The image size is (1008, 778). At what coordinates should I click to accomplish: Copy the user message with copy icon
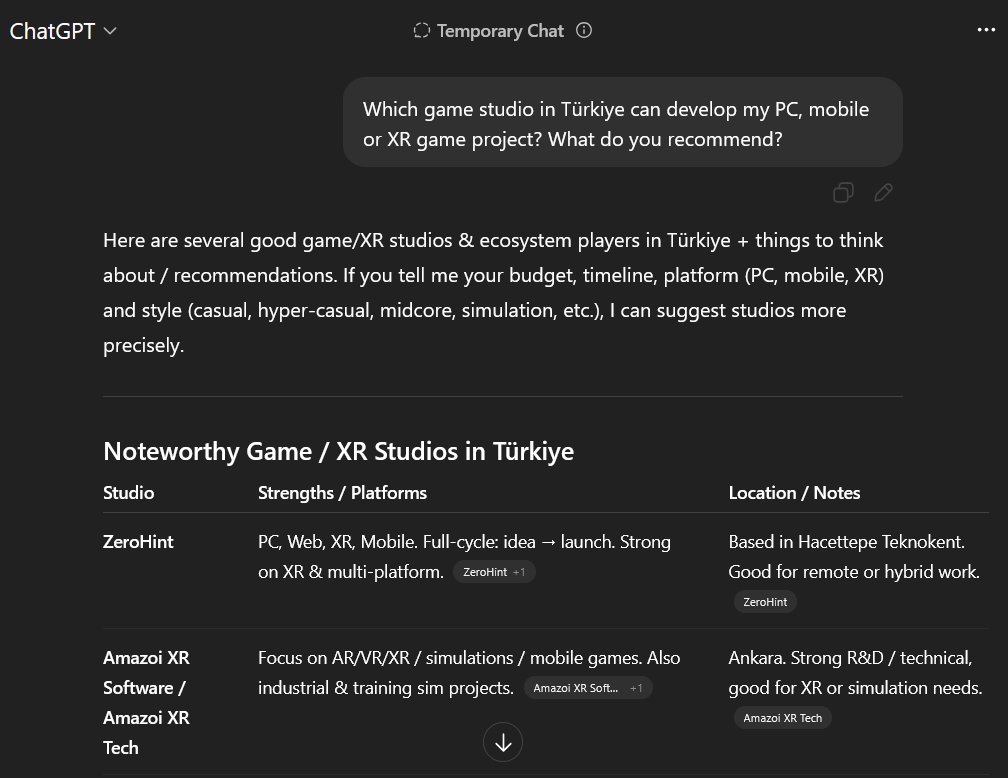click(843, 192)
